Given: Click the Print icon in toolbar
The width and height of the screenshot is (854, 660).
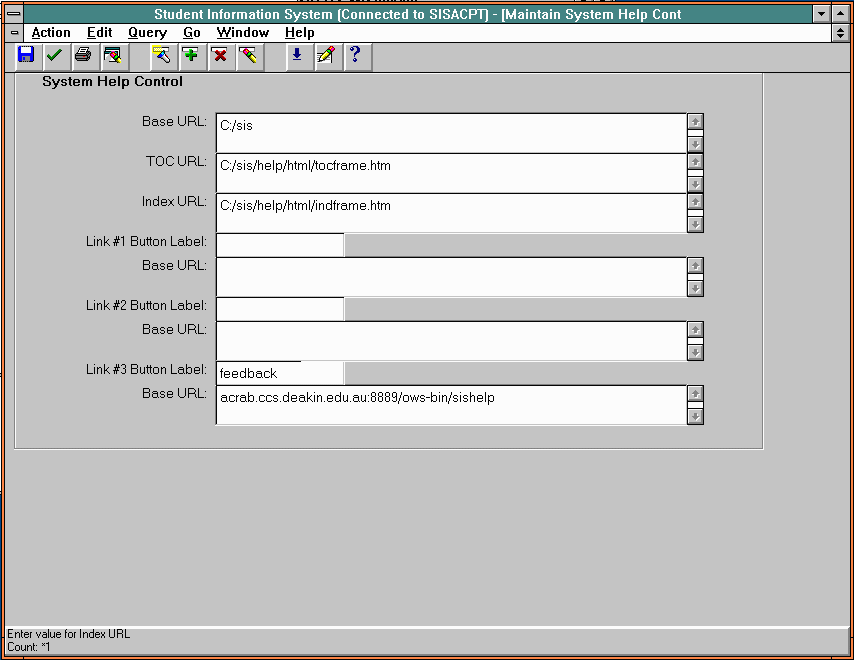Looking at the screenshot, I should (x=83, y=56).
